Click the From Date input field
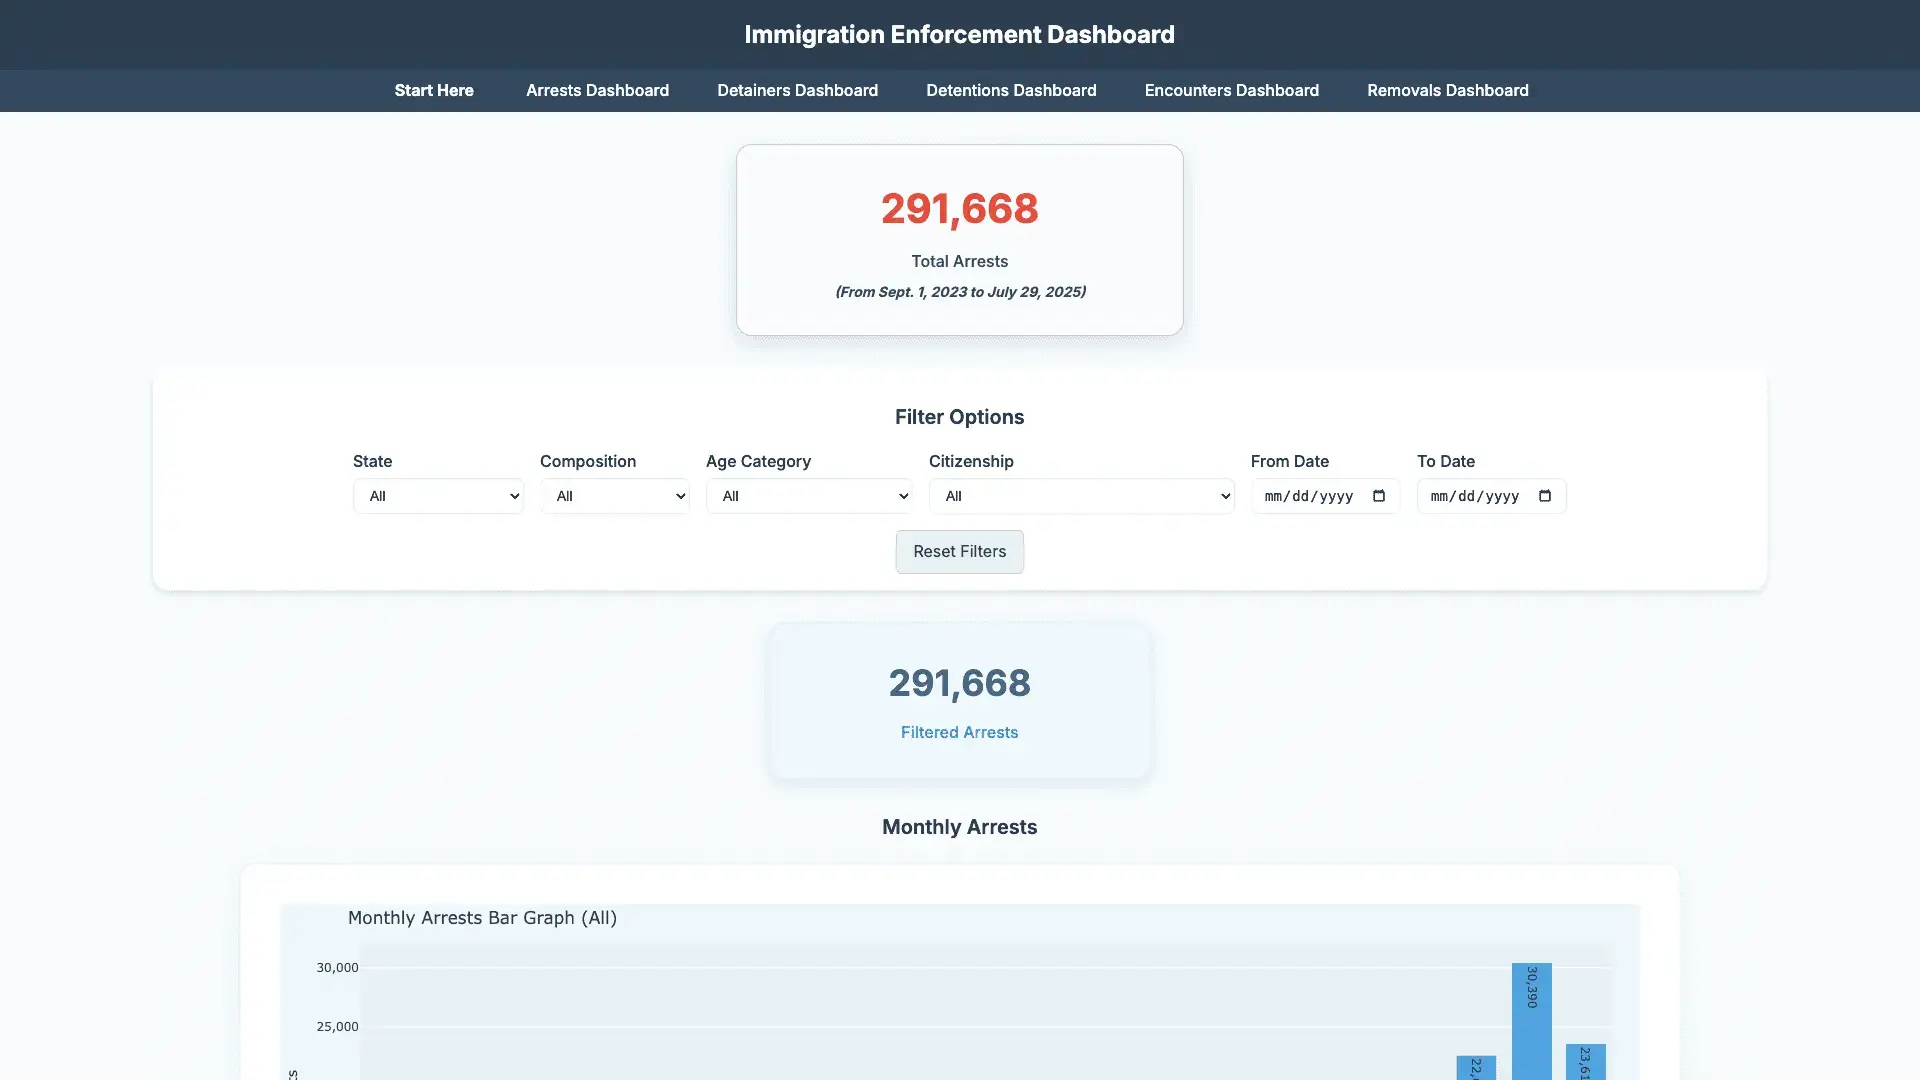 click(1310, 496)
